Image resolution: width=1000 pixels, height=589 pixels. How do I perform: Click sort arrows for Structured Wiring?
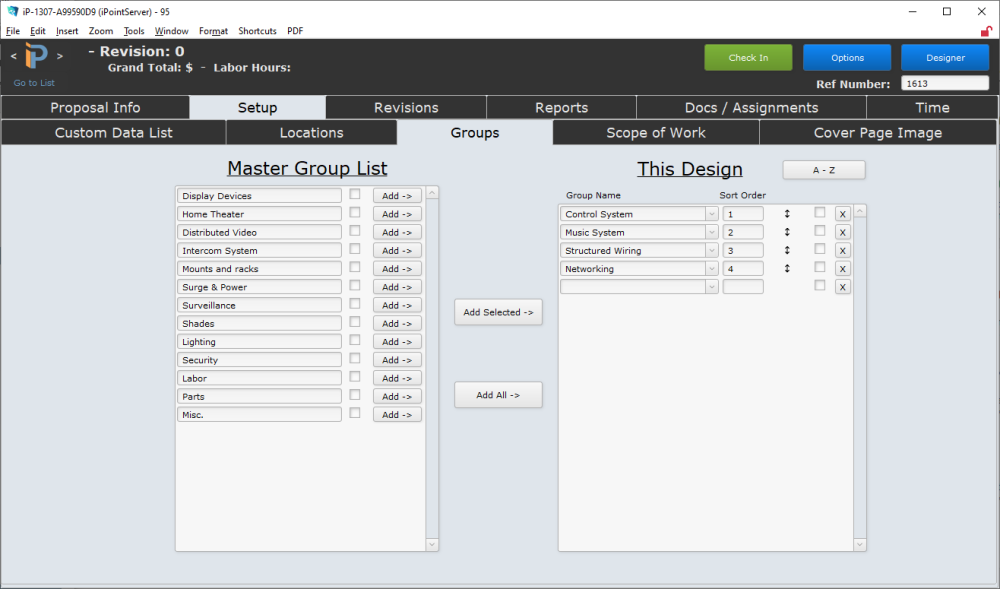coord(787,251)
